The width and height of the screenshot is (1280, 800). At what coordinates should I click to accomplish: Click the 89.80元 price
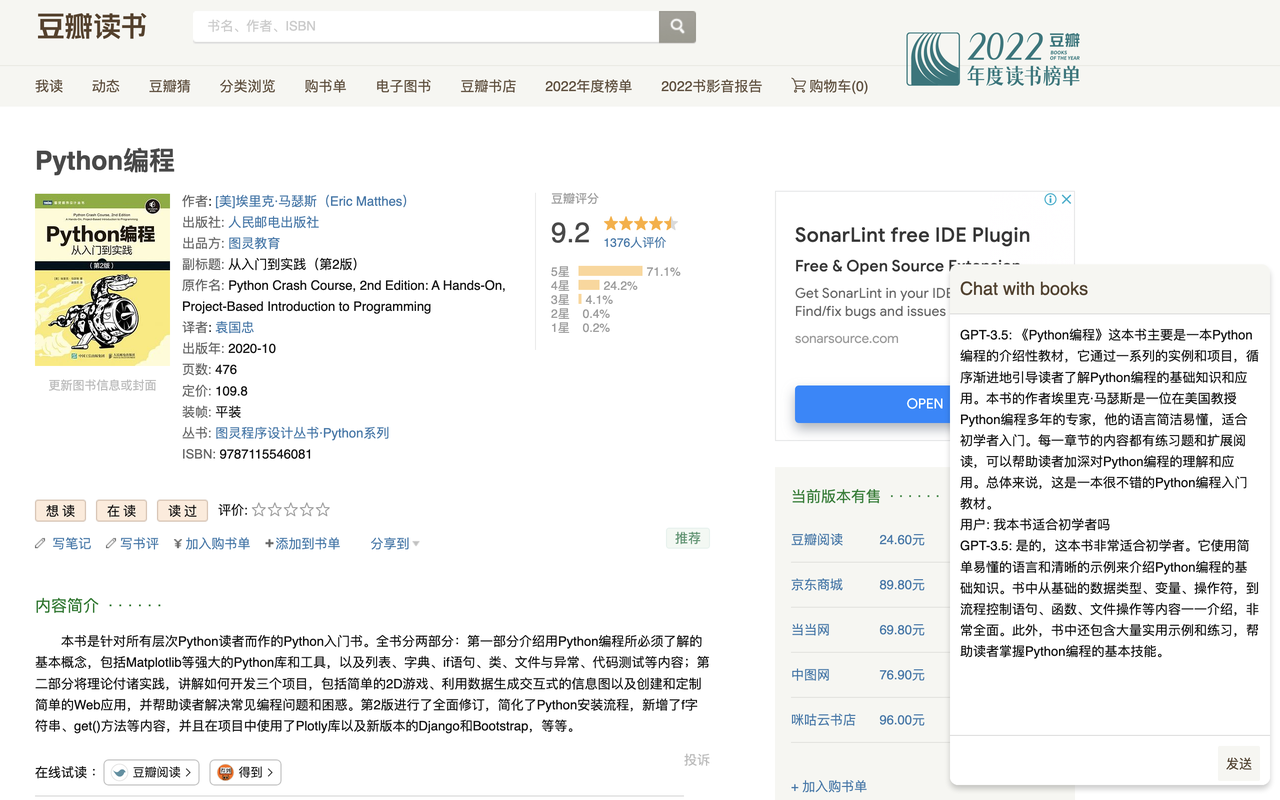pos(902,584)
